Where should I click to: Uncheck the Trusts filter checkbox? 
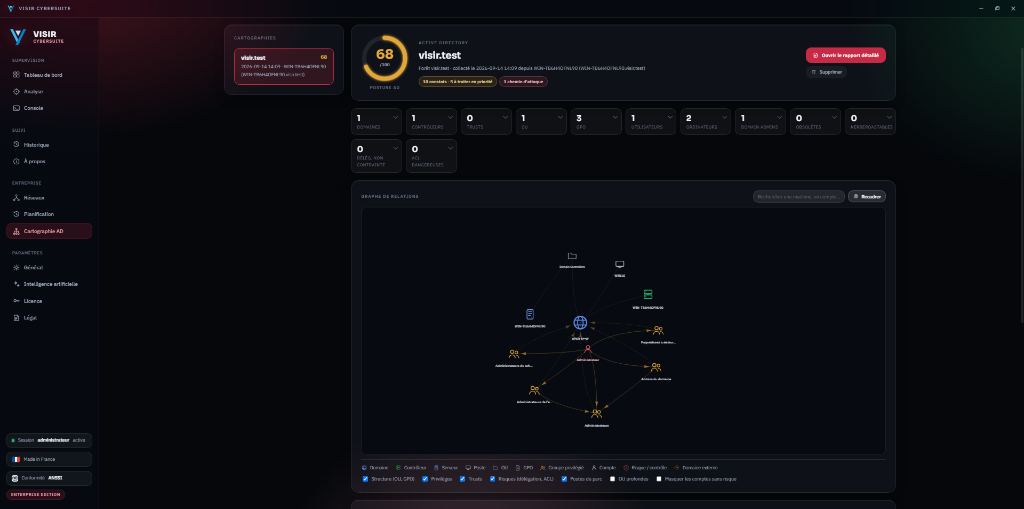pyautogui.click(x=462, y=479)
